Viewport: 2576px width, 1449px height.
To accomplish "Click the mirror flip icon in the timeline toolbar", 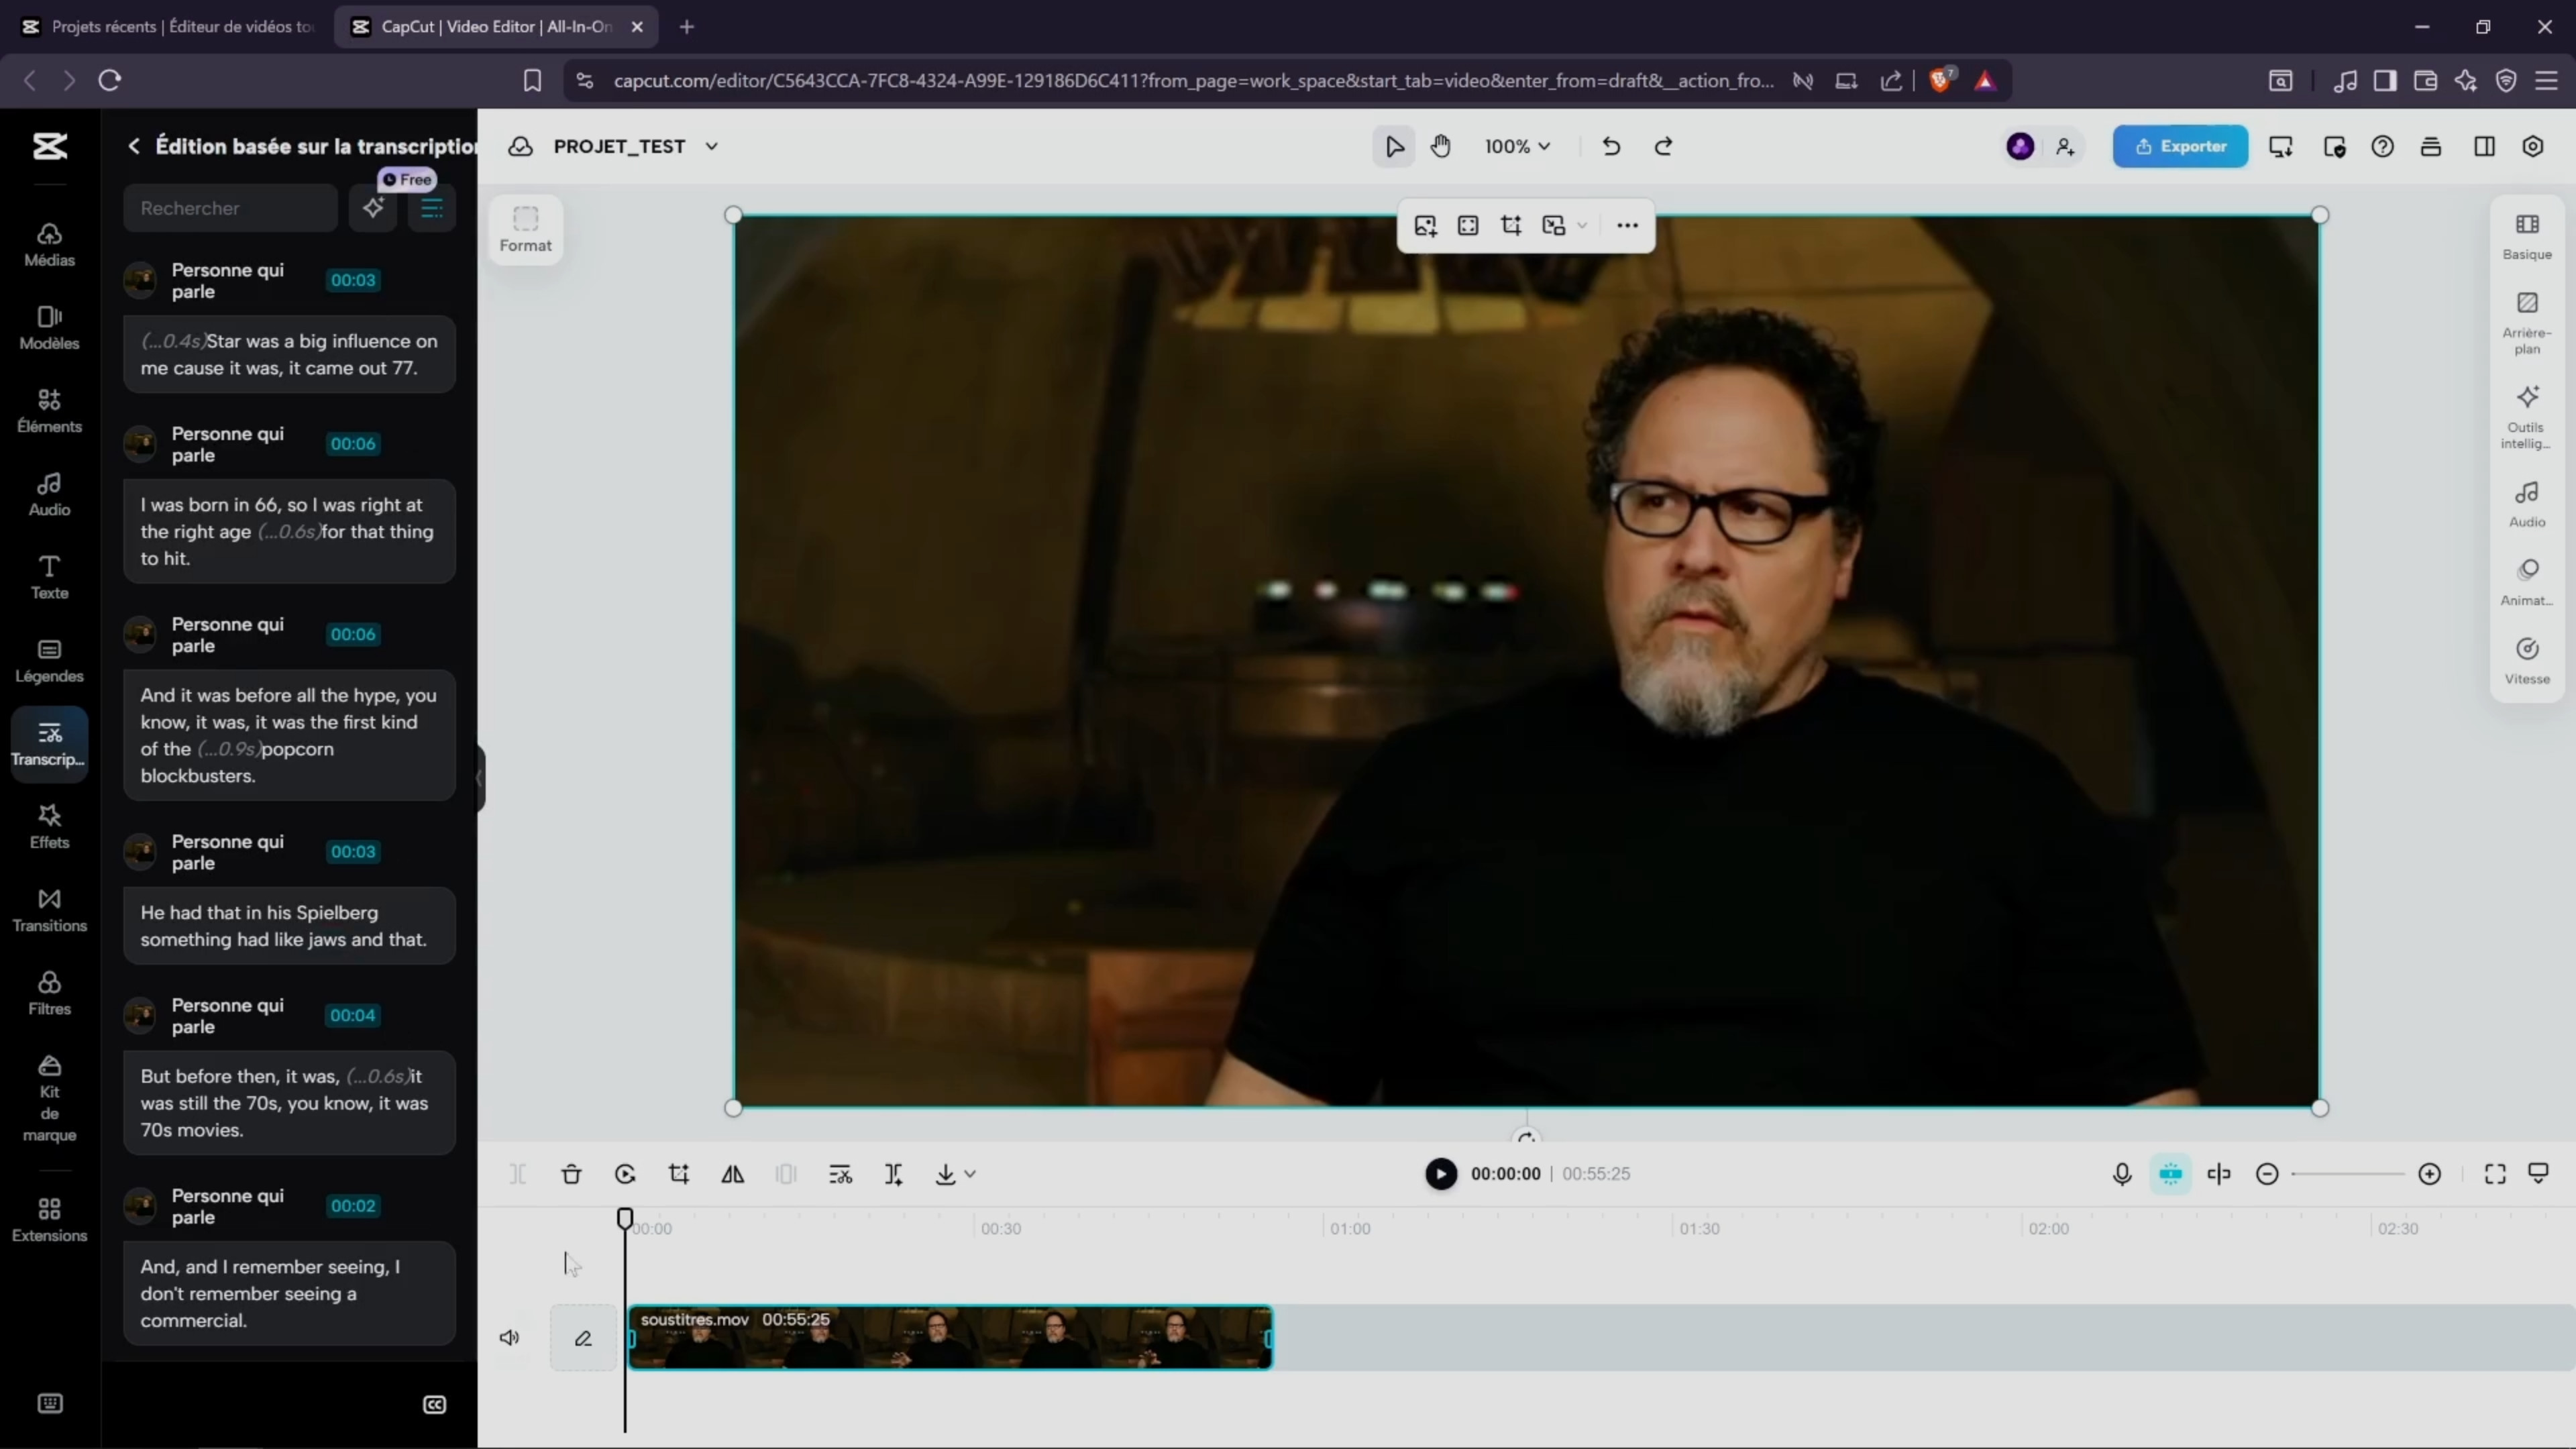I will [733, 1174].
